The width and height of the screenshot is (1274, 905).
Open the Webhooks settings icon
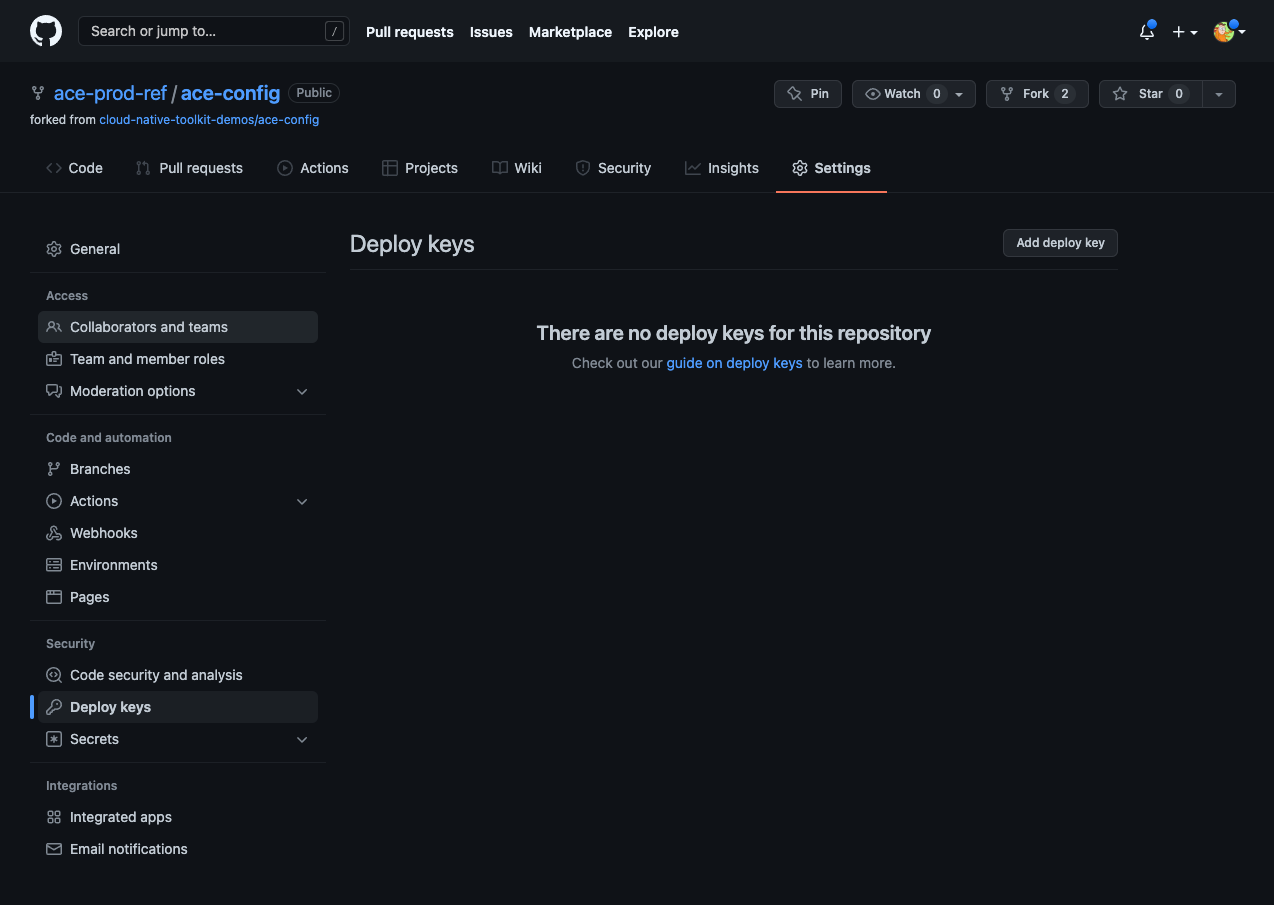pyautogui.click(x=54, y=533)
